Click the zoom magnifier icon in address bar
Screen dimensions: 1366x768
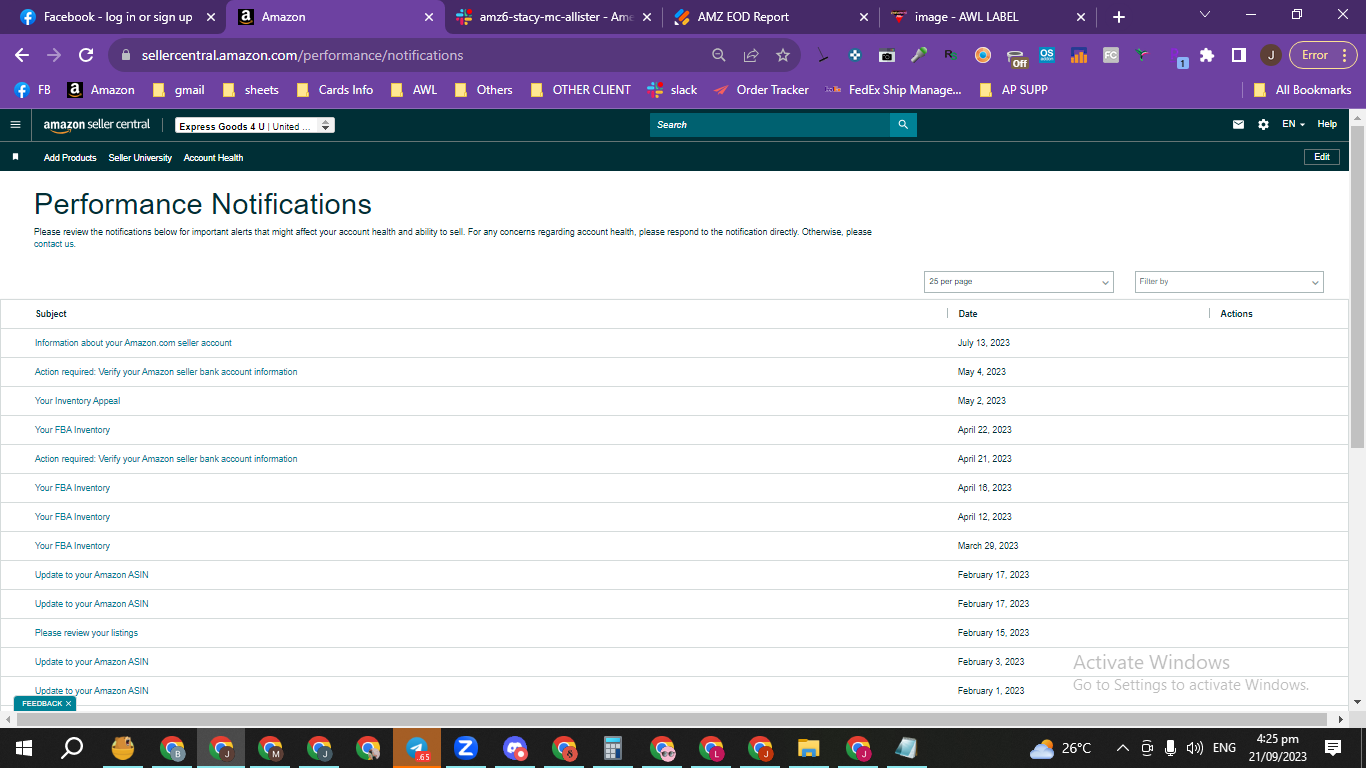point(719,55)
